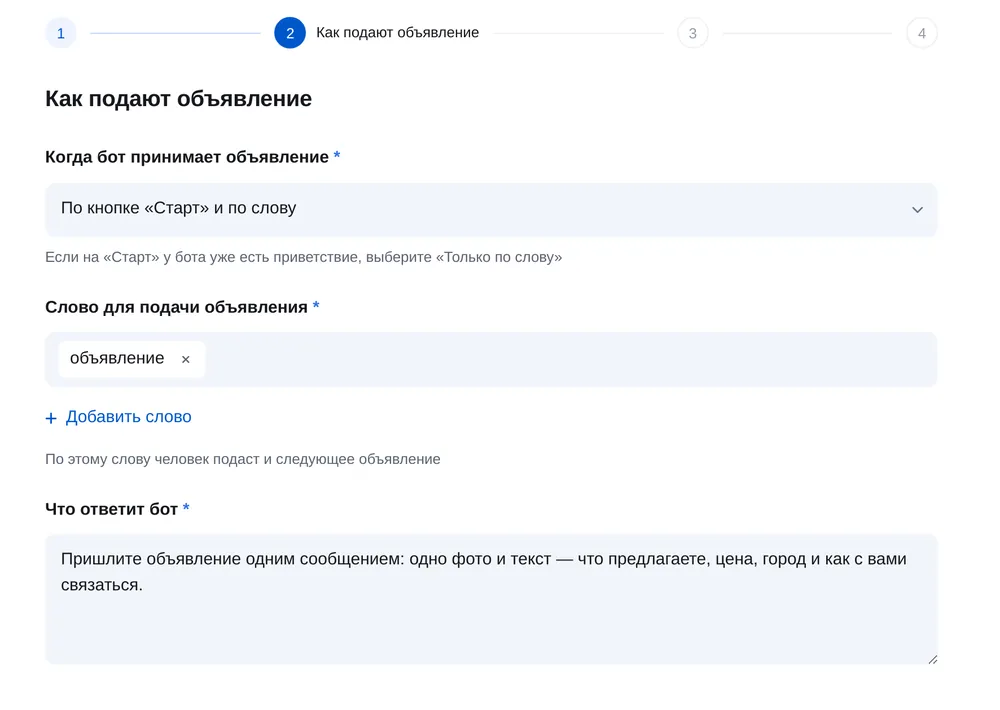The width and height of the screenshot is (1000, 710).
Task: Click the hint about «Только по слову»
Action: [x=304, y=257]
